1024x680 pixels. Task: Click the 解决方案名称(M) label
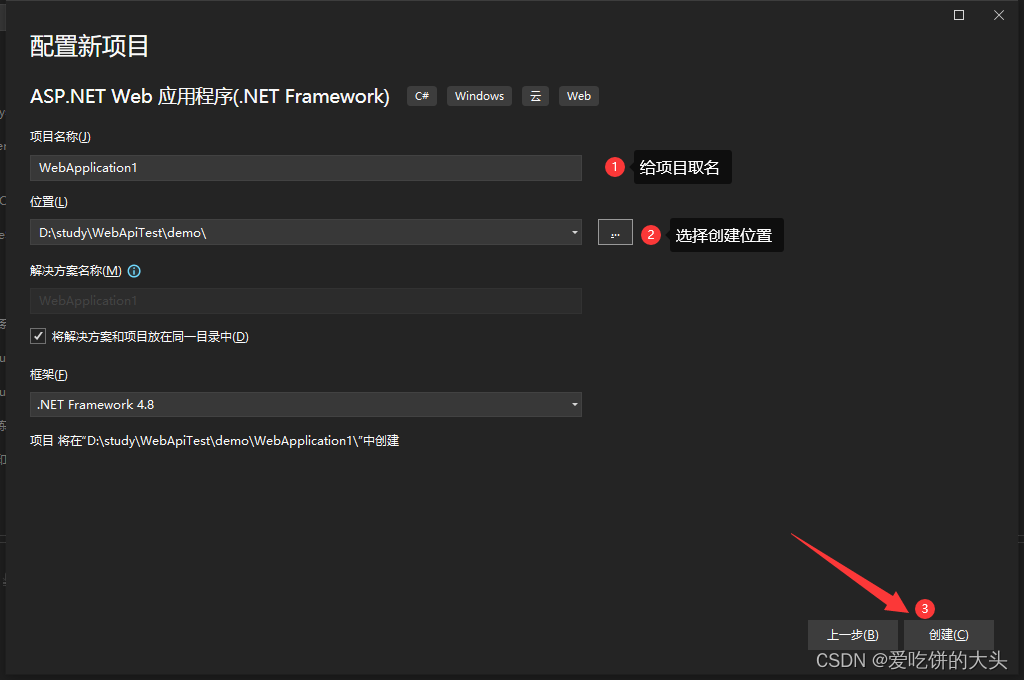(x=76, y=271)
